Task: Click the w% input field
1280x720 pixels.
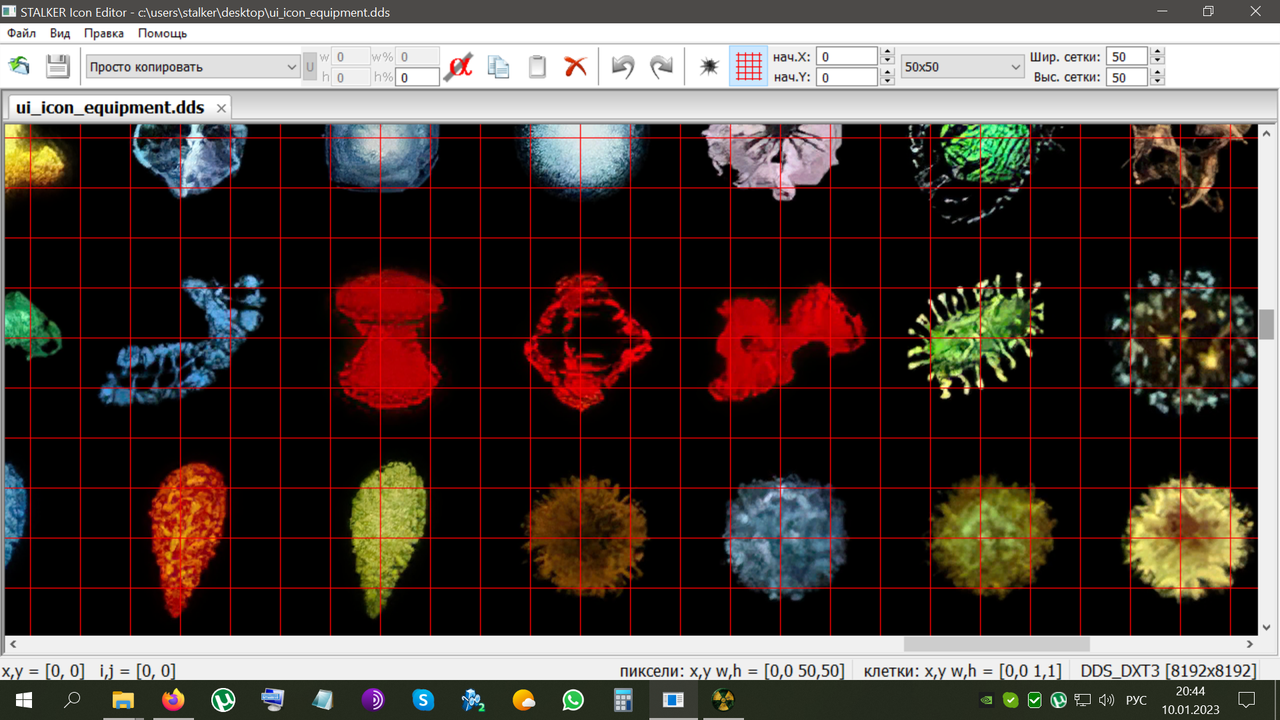Action: point(418,57)
